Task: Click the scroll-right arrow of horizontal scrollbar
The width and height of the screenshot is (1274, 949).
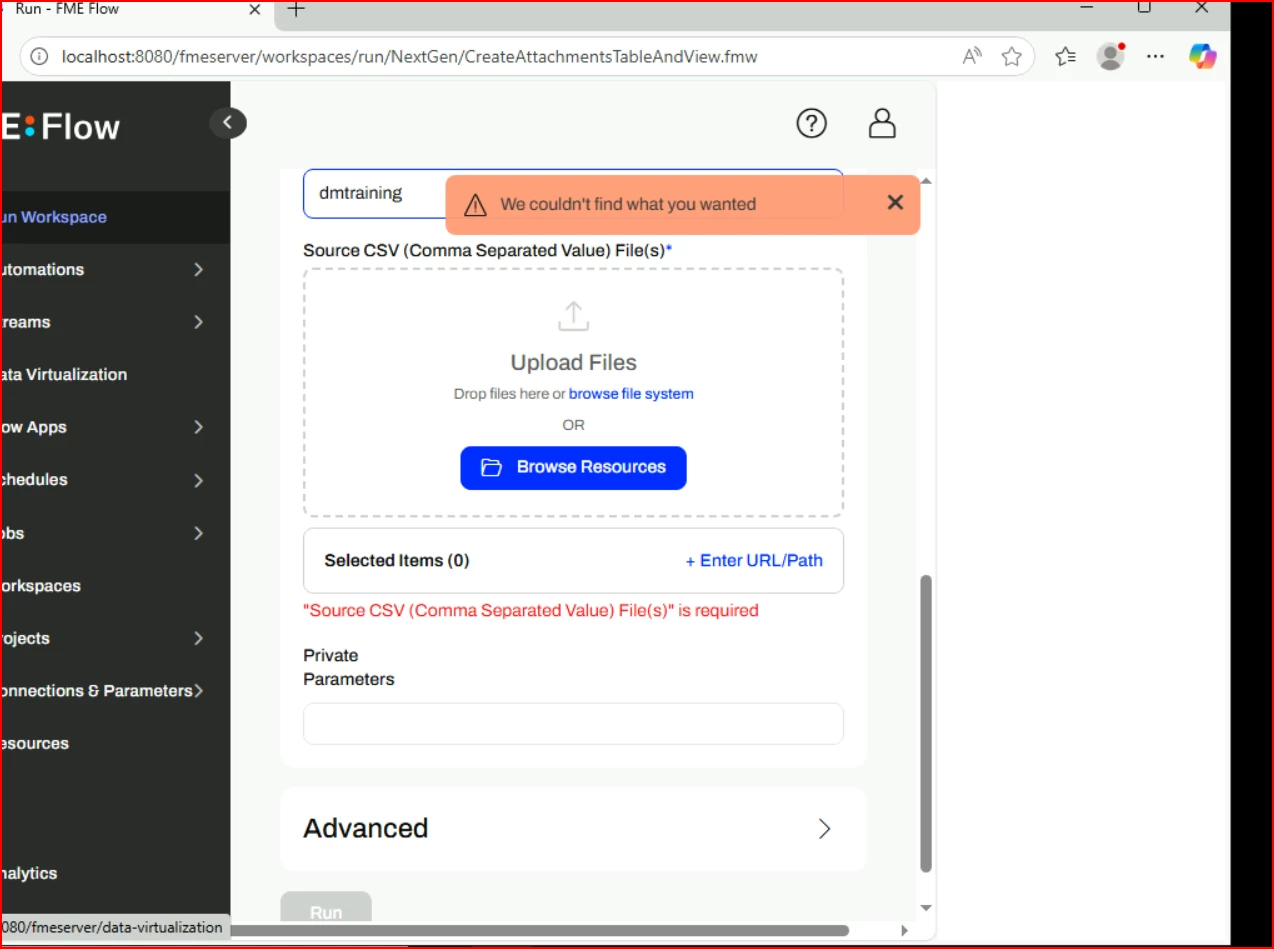Action: pyautogui.click(x=903, y=931)
